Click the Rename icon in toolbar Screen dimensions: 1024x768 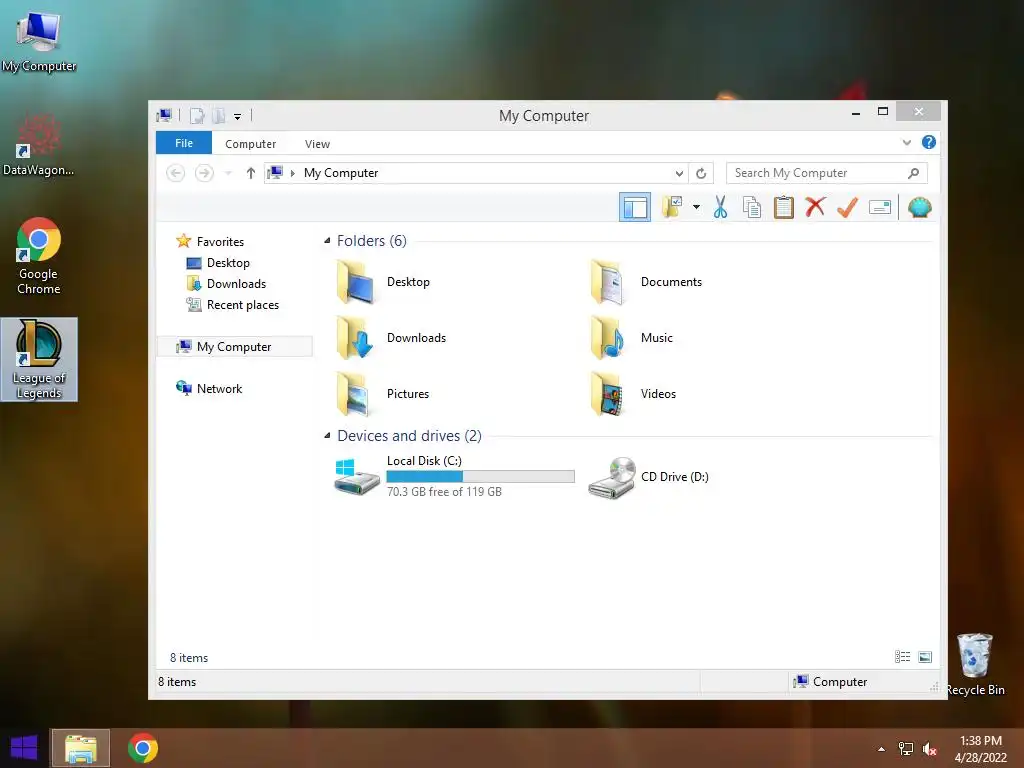pos(880,208)
